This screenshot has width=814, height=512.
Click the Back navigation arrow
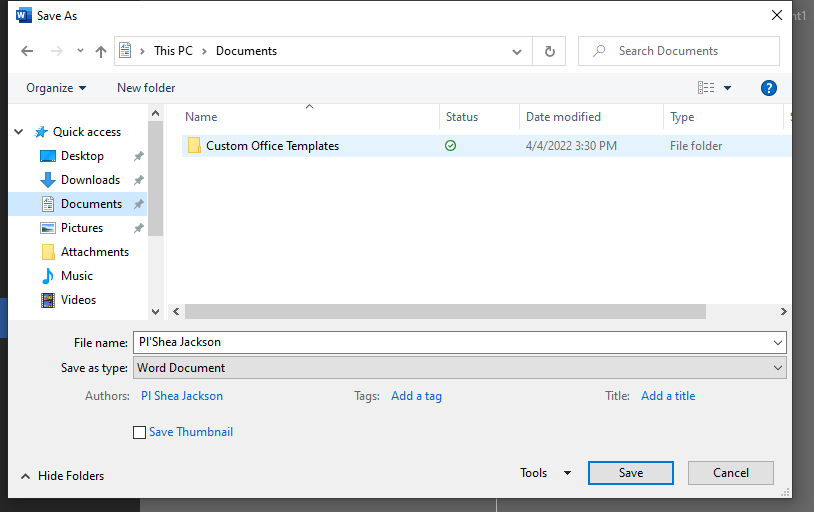tap(27, 51)
